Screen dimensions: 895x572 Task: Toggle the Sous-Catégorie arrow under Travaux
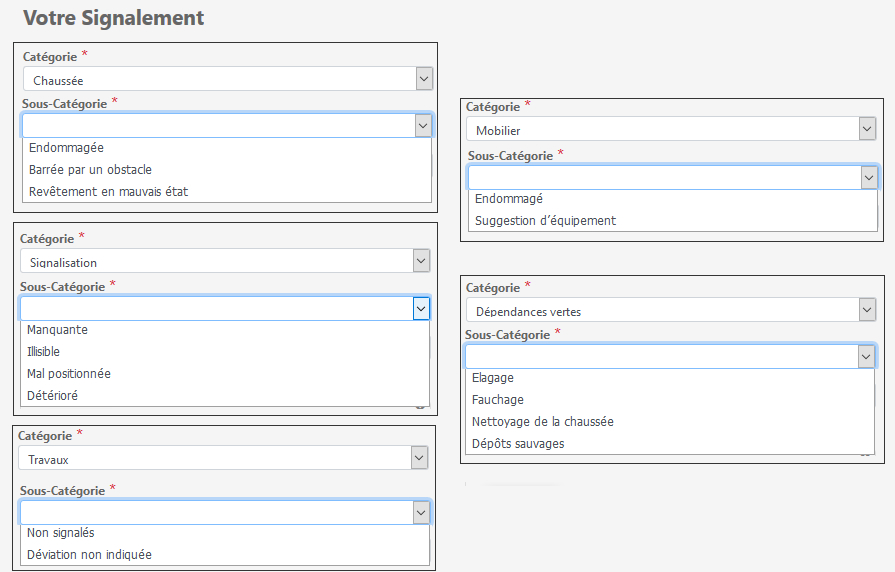[x=421, y=513]
